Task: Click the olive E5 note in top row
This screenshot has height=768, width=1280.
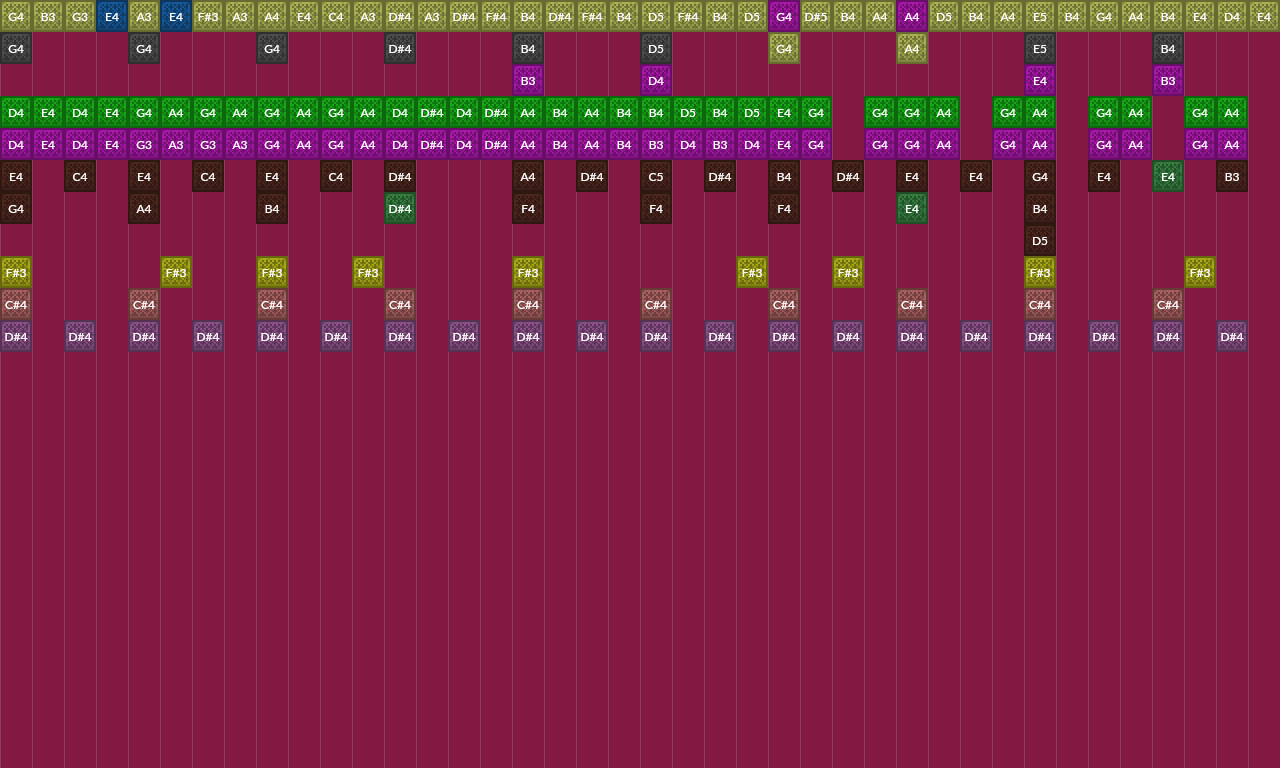Action: [1040, 16]
